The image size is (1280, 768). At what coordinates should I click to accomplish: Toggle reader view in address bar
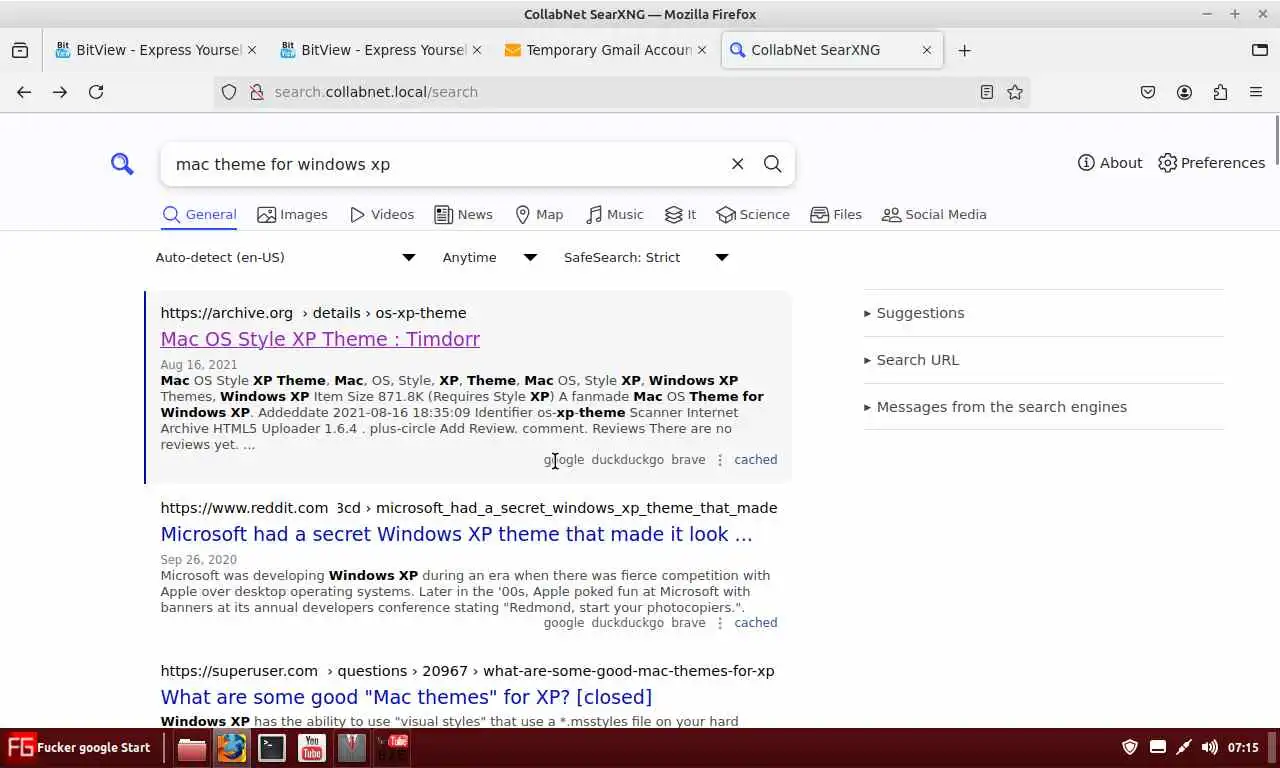click(987, 92)
